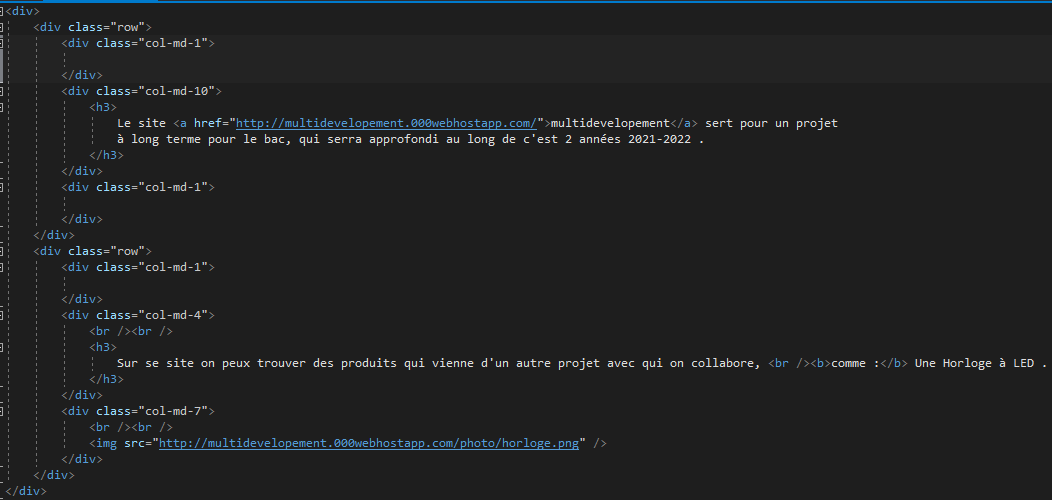Collapse the second h3 block fold marker
Screen dimensions: 1052x500
(x=1, y=347)
